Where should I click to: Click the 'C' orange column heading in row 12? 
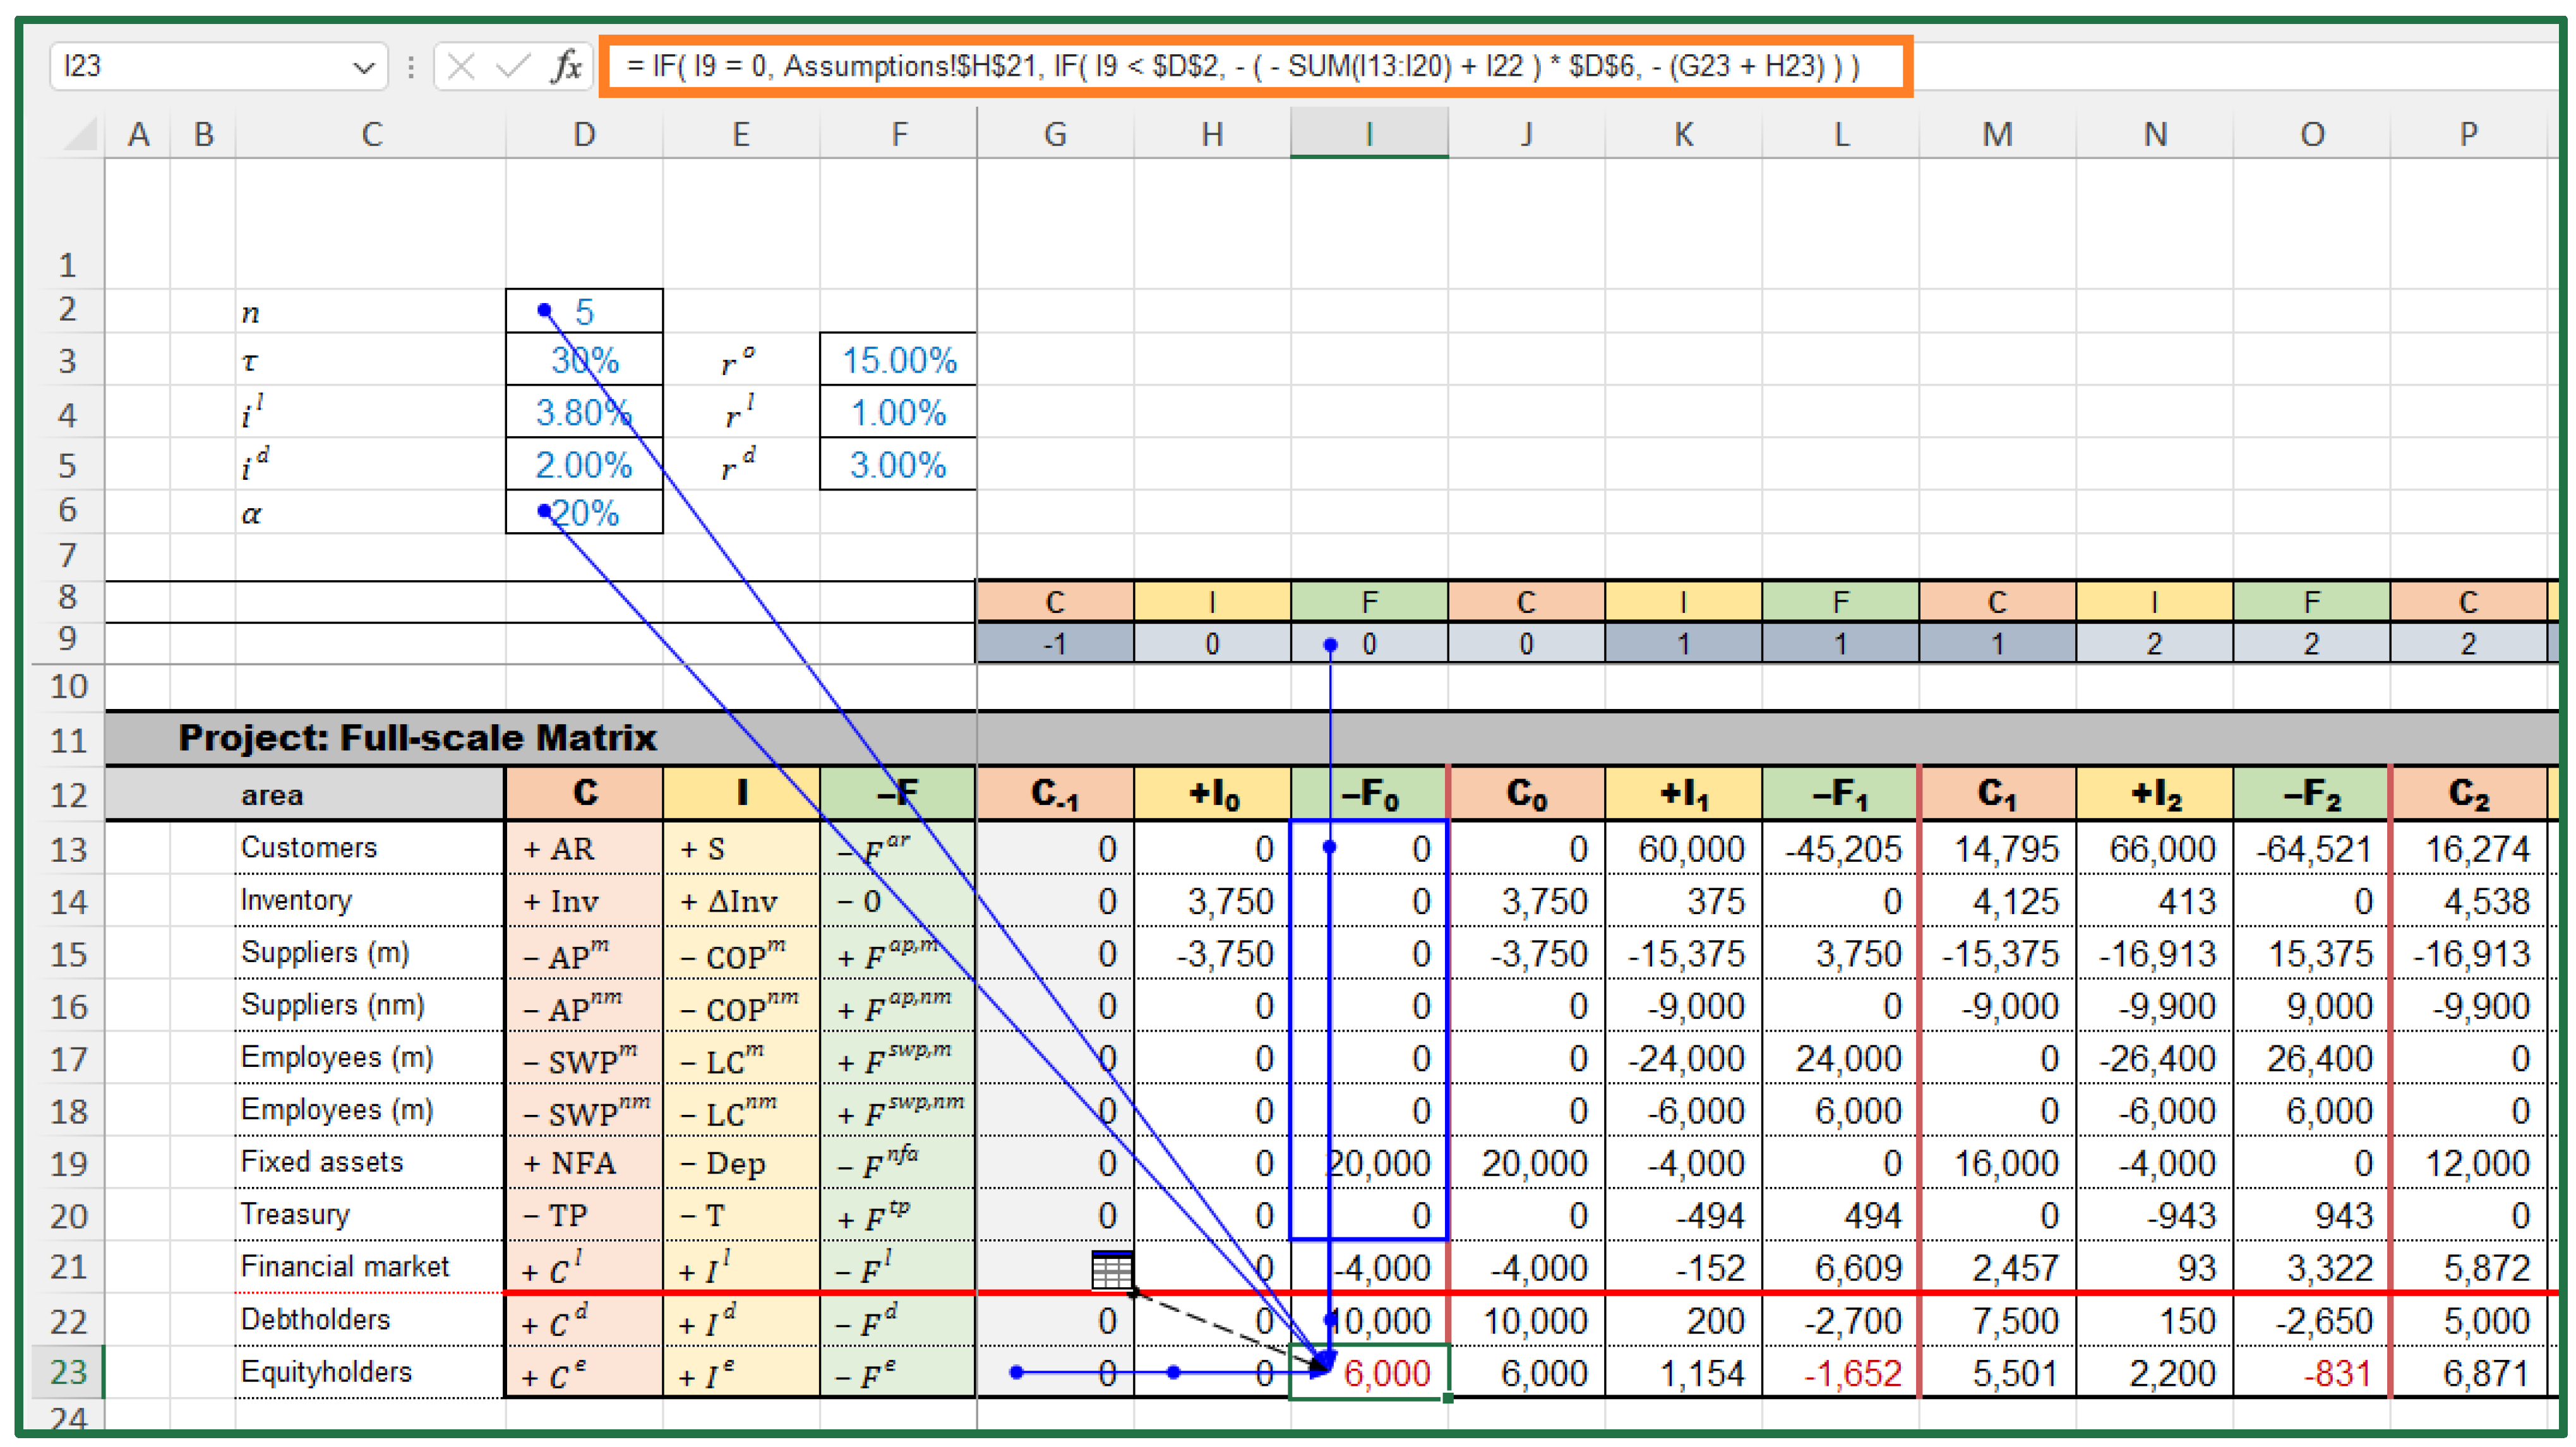coord(584,794)
